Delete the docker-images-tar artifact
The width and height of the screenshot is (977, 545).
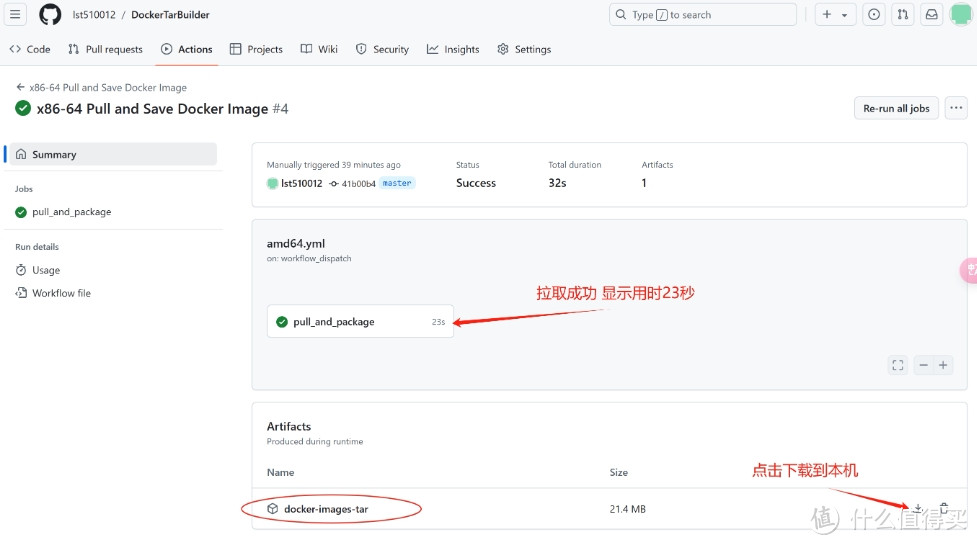coord(944,509)
